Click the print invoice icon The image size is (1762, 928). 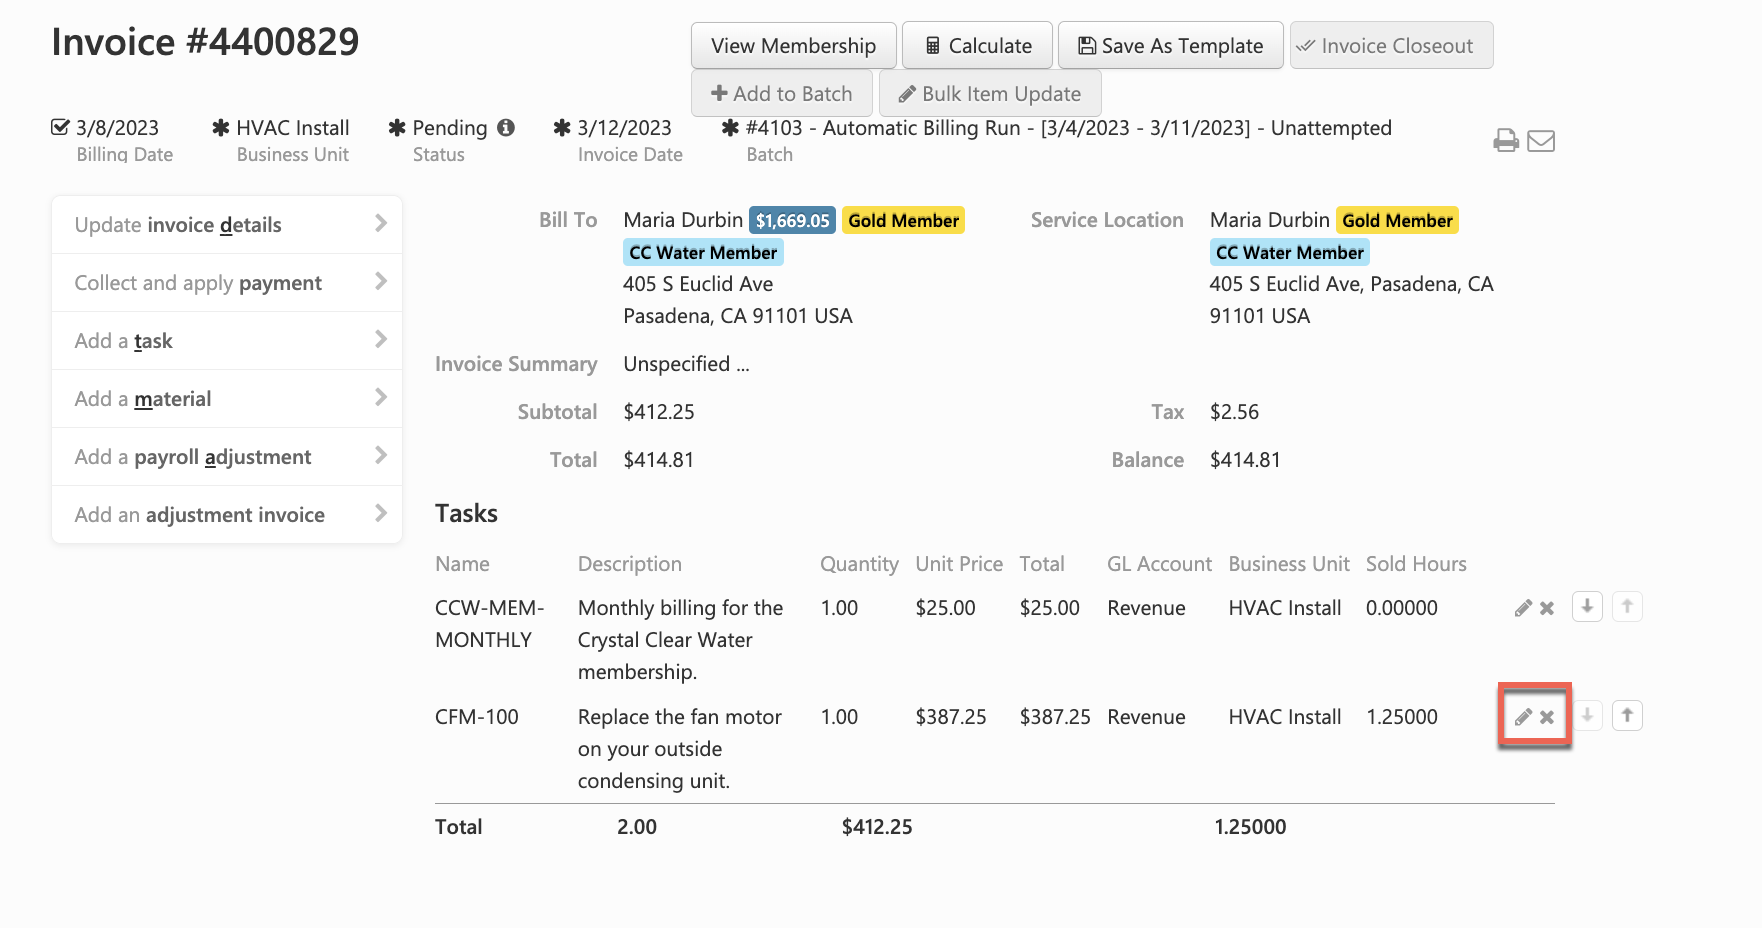click(x=1505, y=141)
